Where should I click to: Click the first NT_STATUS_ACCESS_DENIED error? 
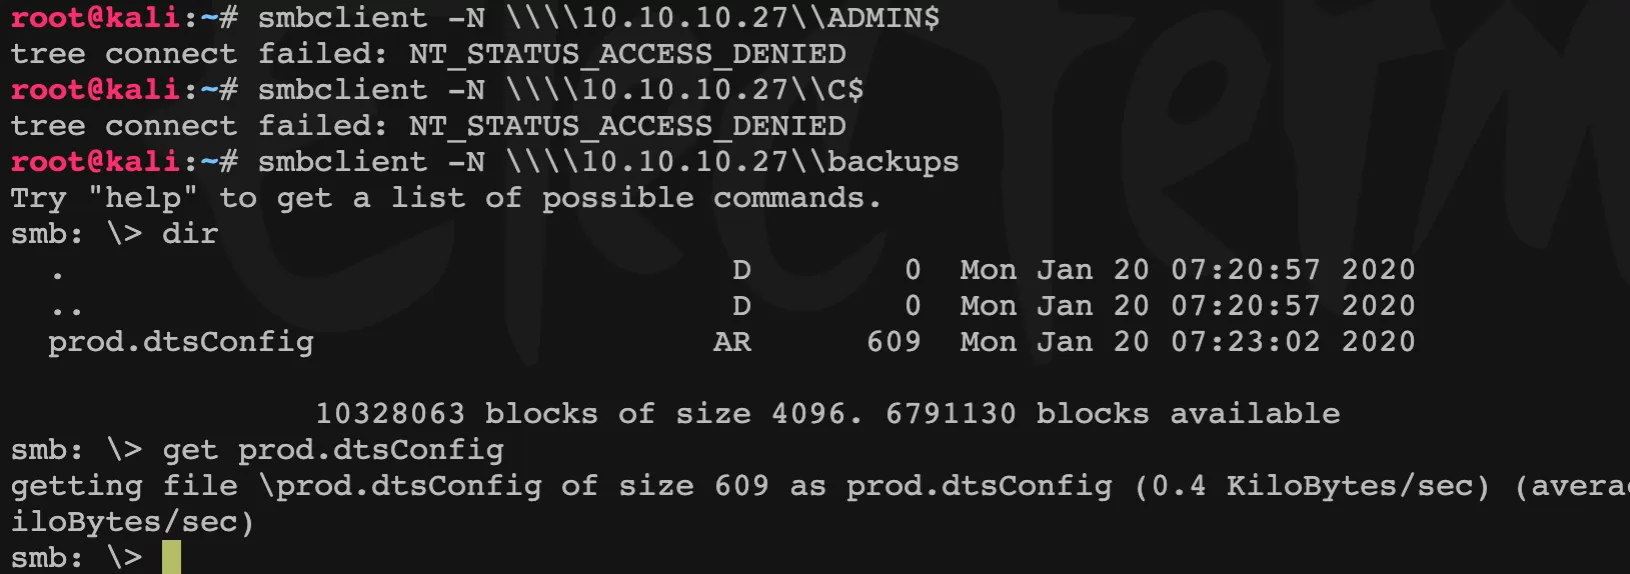[627, 54]
